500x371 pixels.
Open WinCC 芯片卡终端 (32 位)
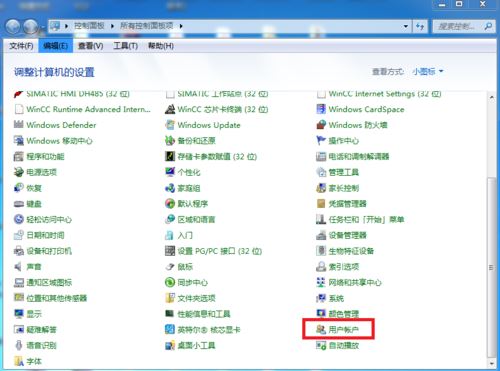pos(217,109)
